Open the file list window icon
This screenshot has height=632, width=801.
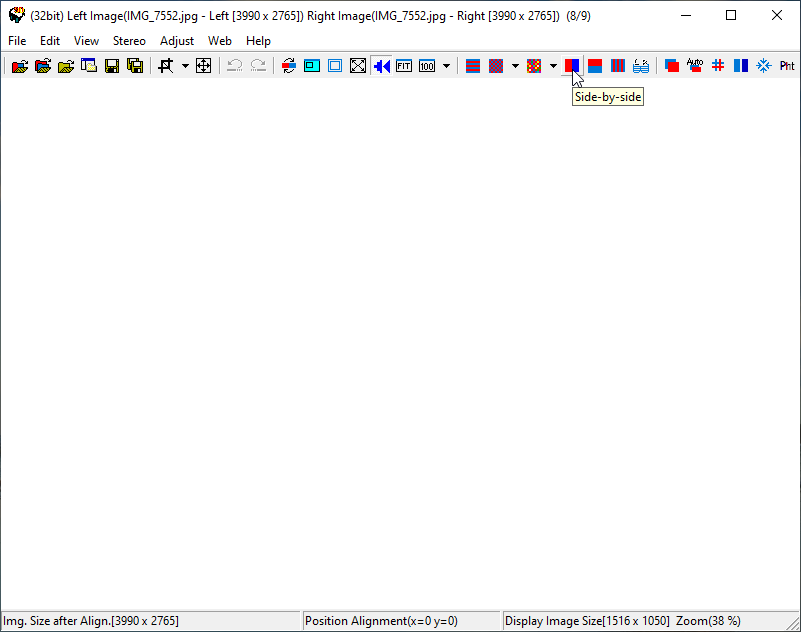click(x=89, y=66)
